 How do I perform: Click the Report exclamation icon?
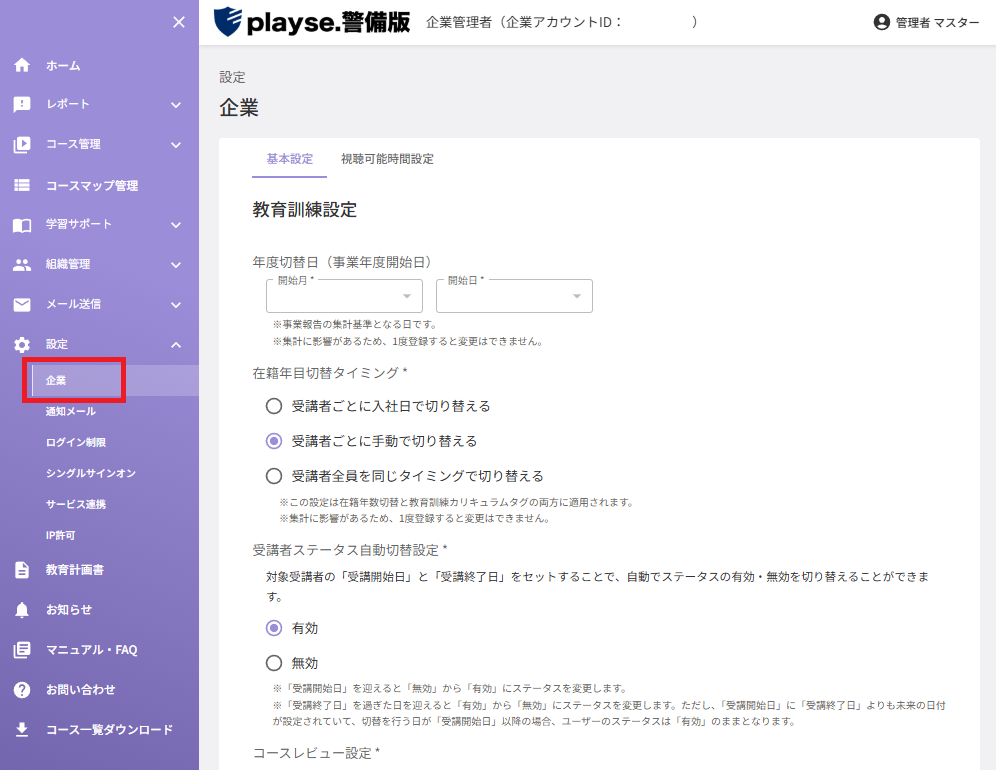pos(22,104)
